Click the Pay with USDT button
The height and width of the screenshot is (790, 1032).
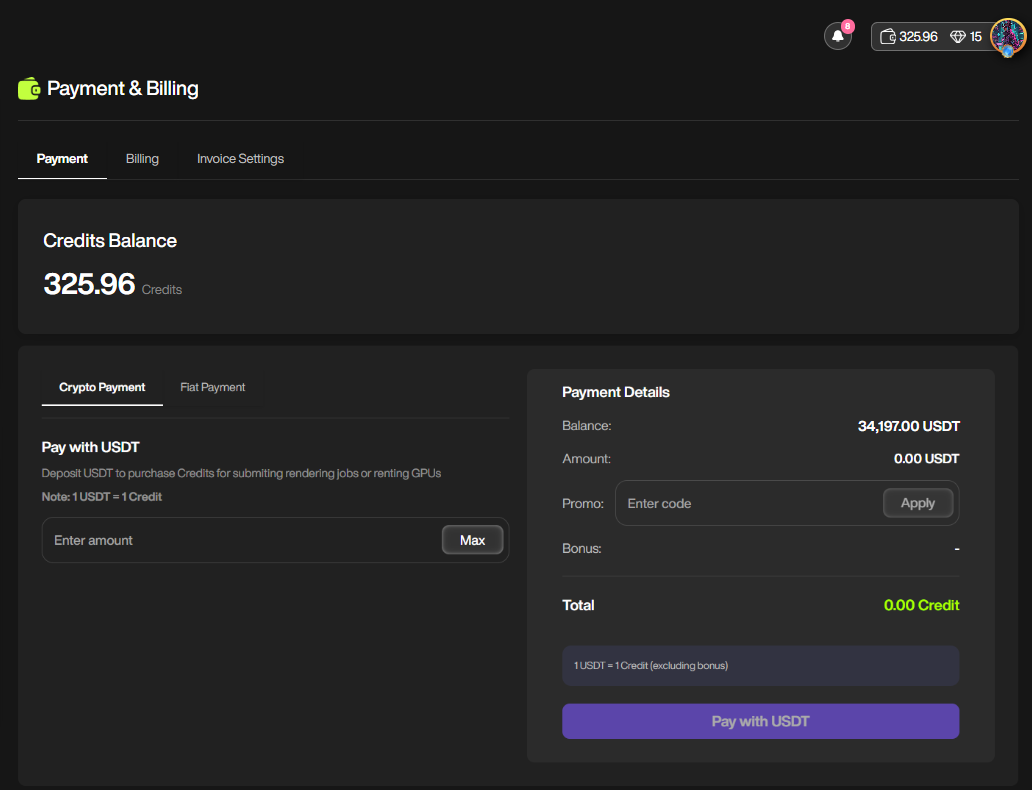pyautogui.click(x=760, y=721)
